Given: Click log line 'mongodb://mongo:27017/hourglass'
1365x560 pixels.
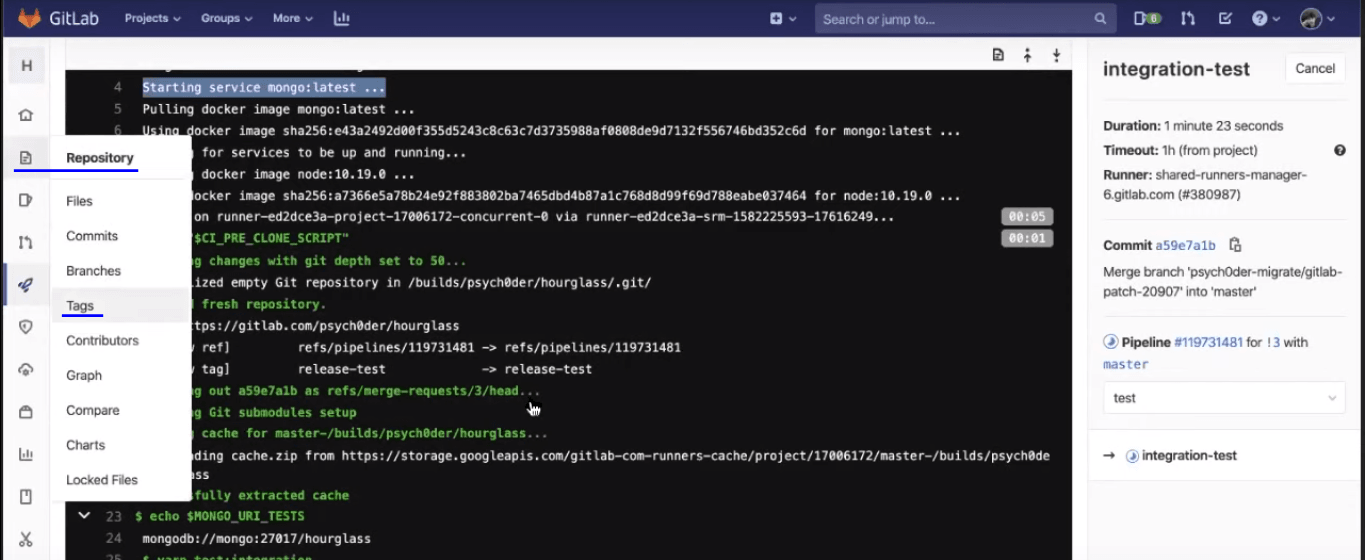Looking at the screenshot, I should point(256,538).
